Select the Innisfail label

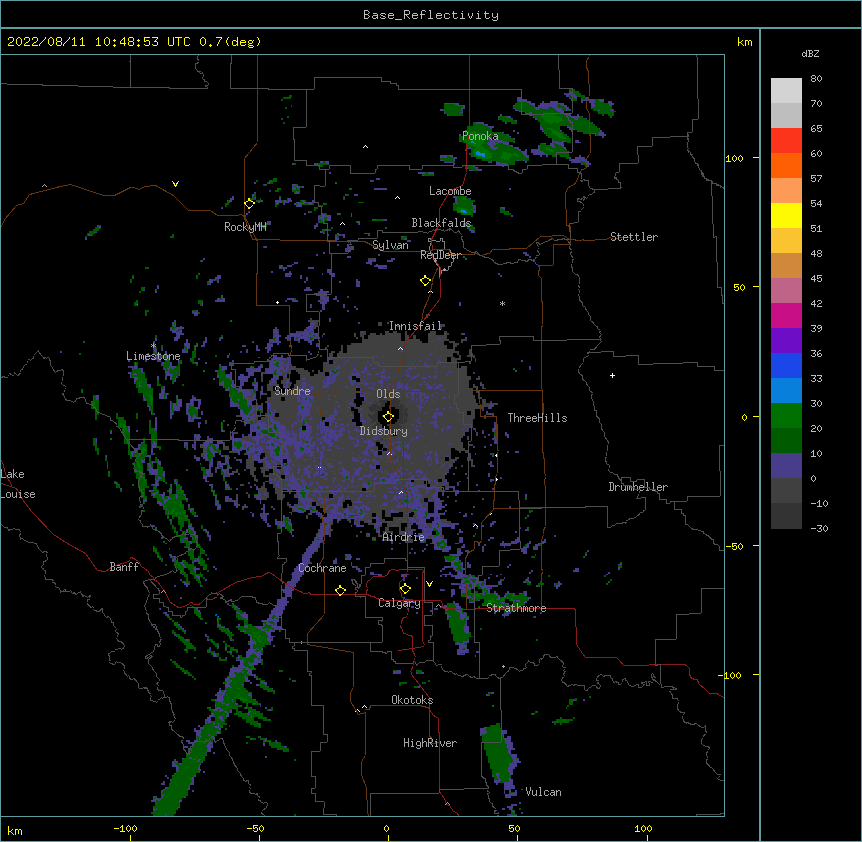(415, 326)
